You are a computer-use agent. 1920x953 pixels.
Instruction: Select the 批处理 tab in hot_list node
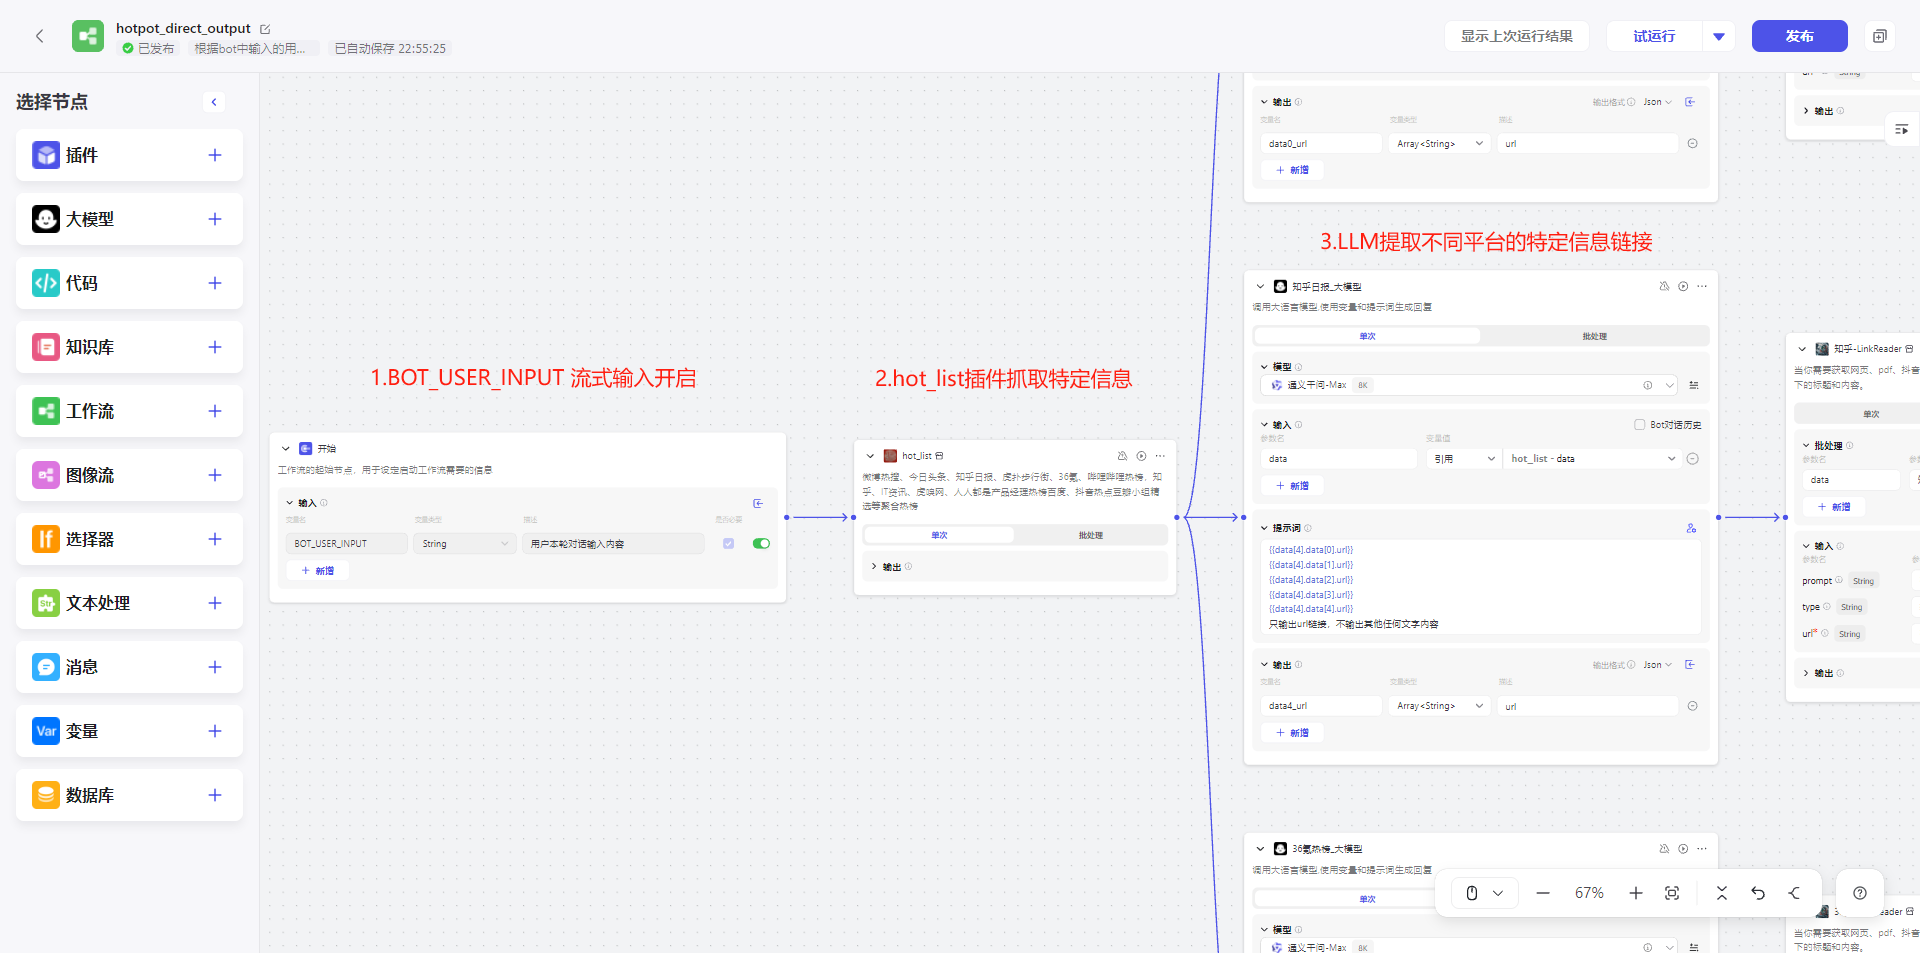pyautogui.click(x=1091, y=536)
